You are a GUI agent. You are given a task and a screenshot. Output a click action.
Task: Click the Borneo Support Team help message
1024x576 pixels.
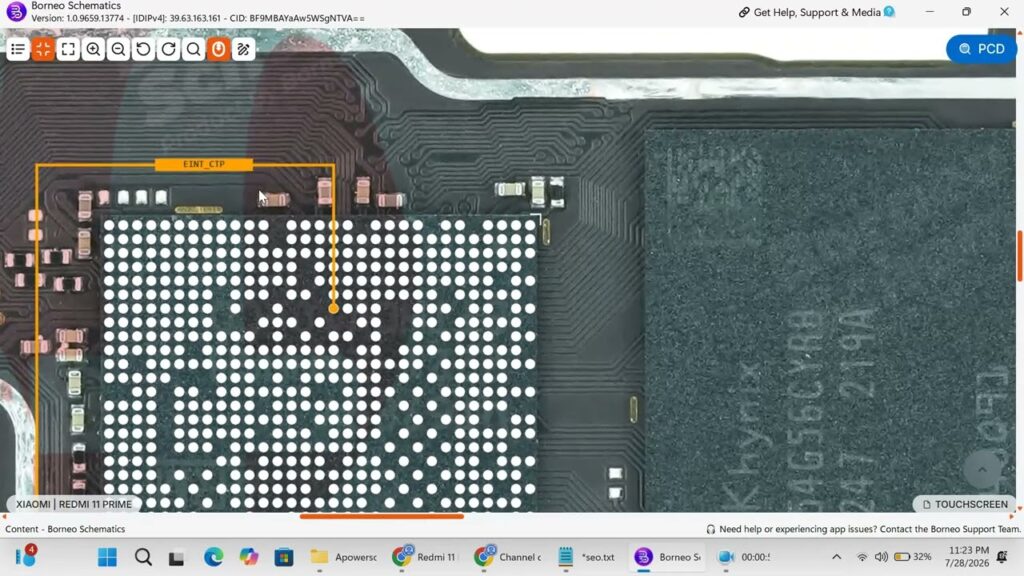pos(863,529)
